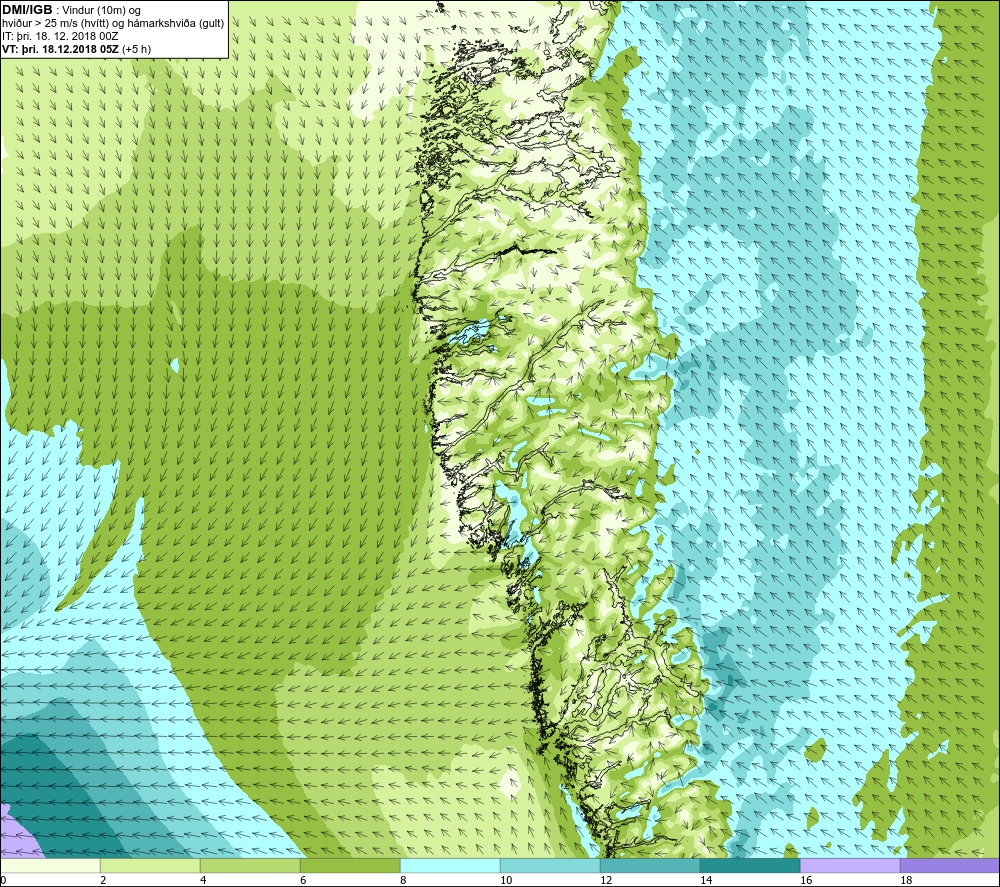Click the legend scale label 10
This screenshot has height=887, width=1000.
pyautogui.click(x=506, y=881)
